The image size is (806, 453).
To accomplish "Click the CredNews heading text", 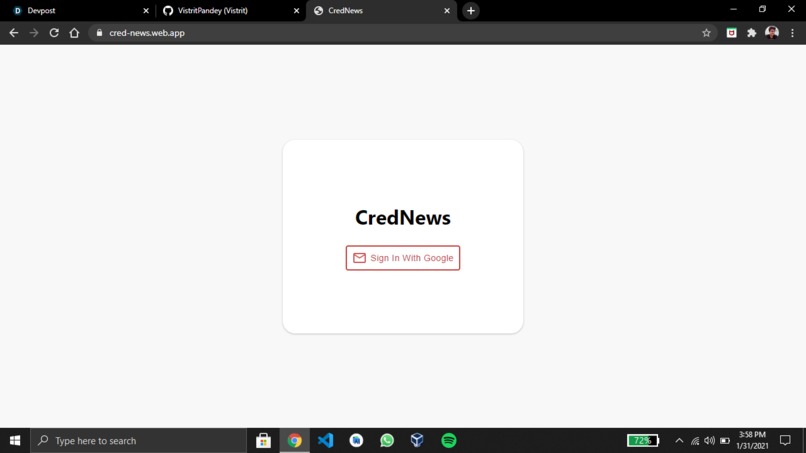I will pyautogui.click(x=402, y=218).
